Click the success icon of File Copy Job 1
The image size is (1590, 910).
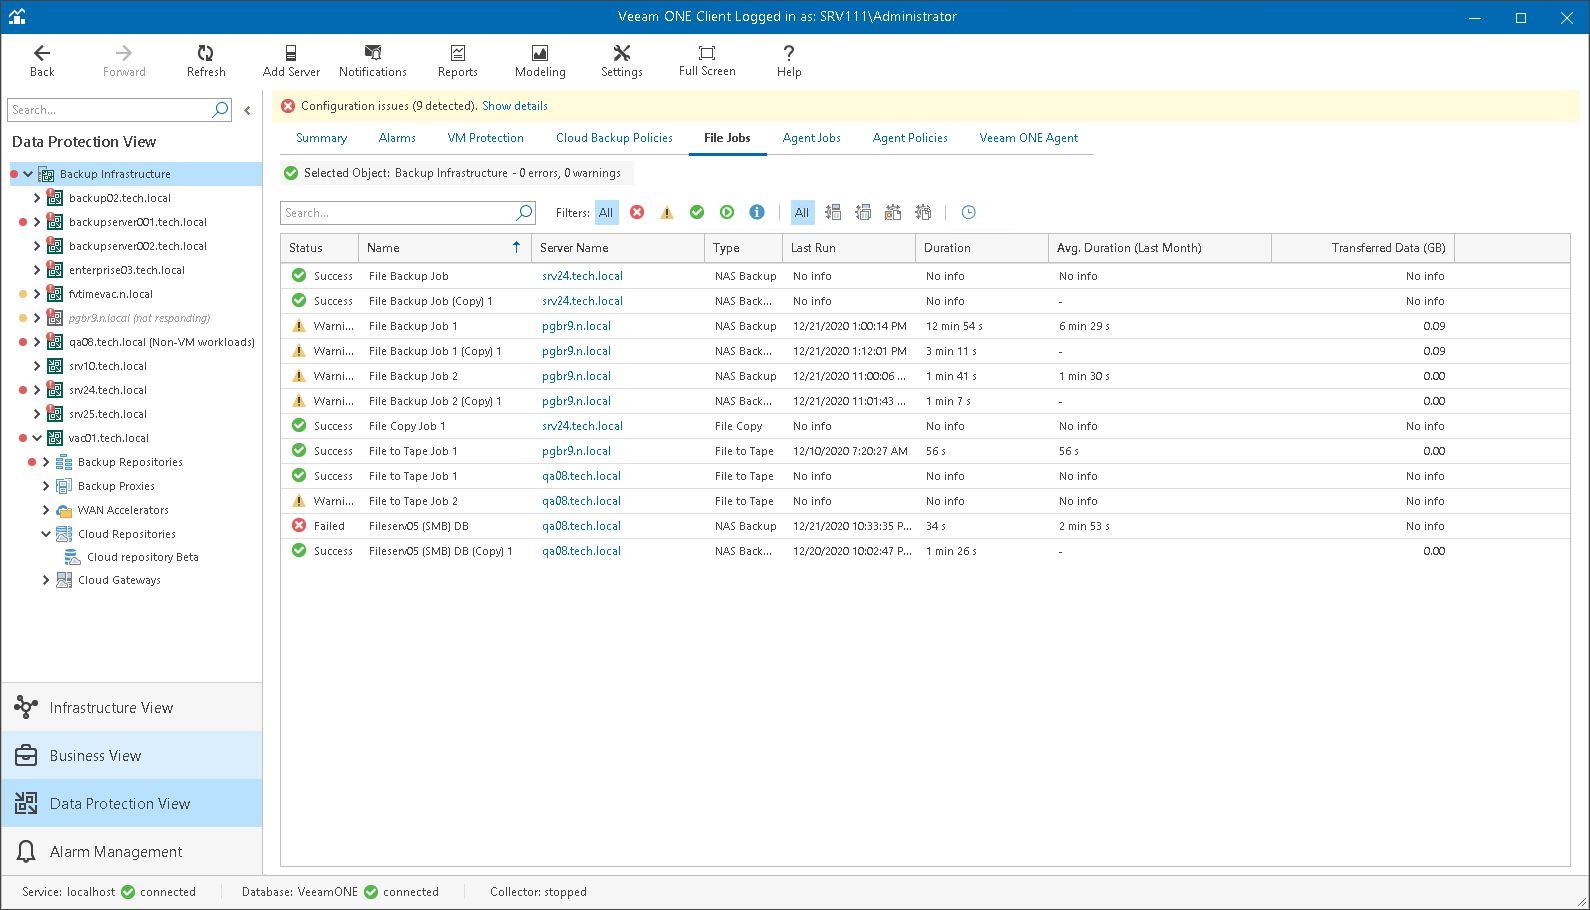(x=298, y=425)
